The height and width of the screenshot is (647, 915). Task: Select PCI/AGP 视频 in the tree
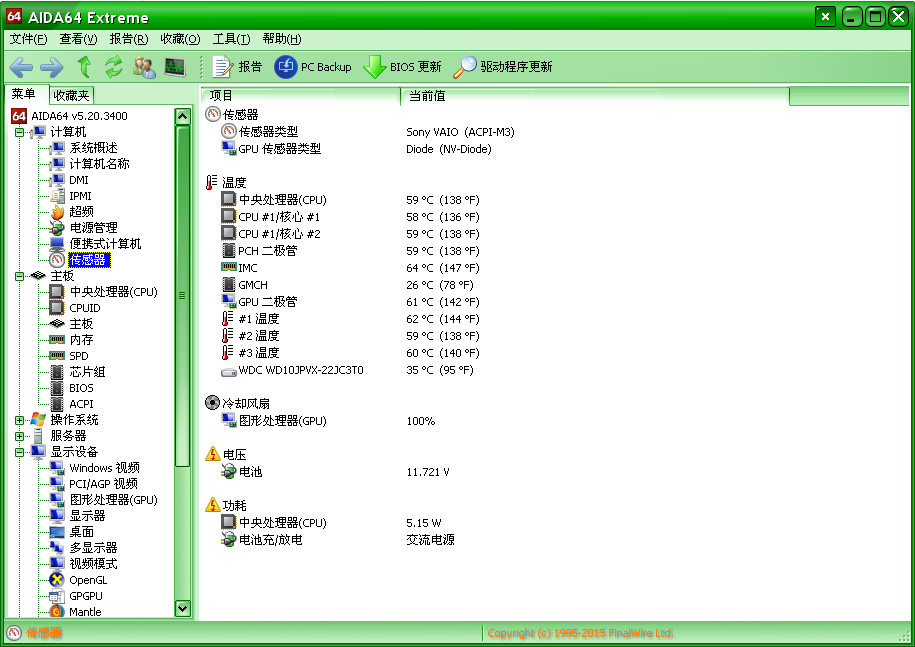click(x=103, y=484)
